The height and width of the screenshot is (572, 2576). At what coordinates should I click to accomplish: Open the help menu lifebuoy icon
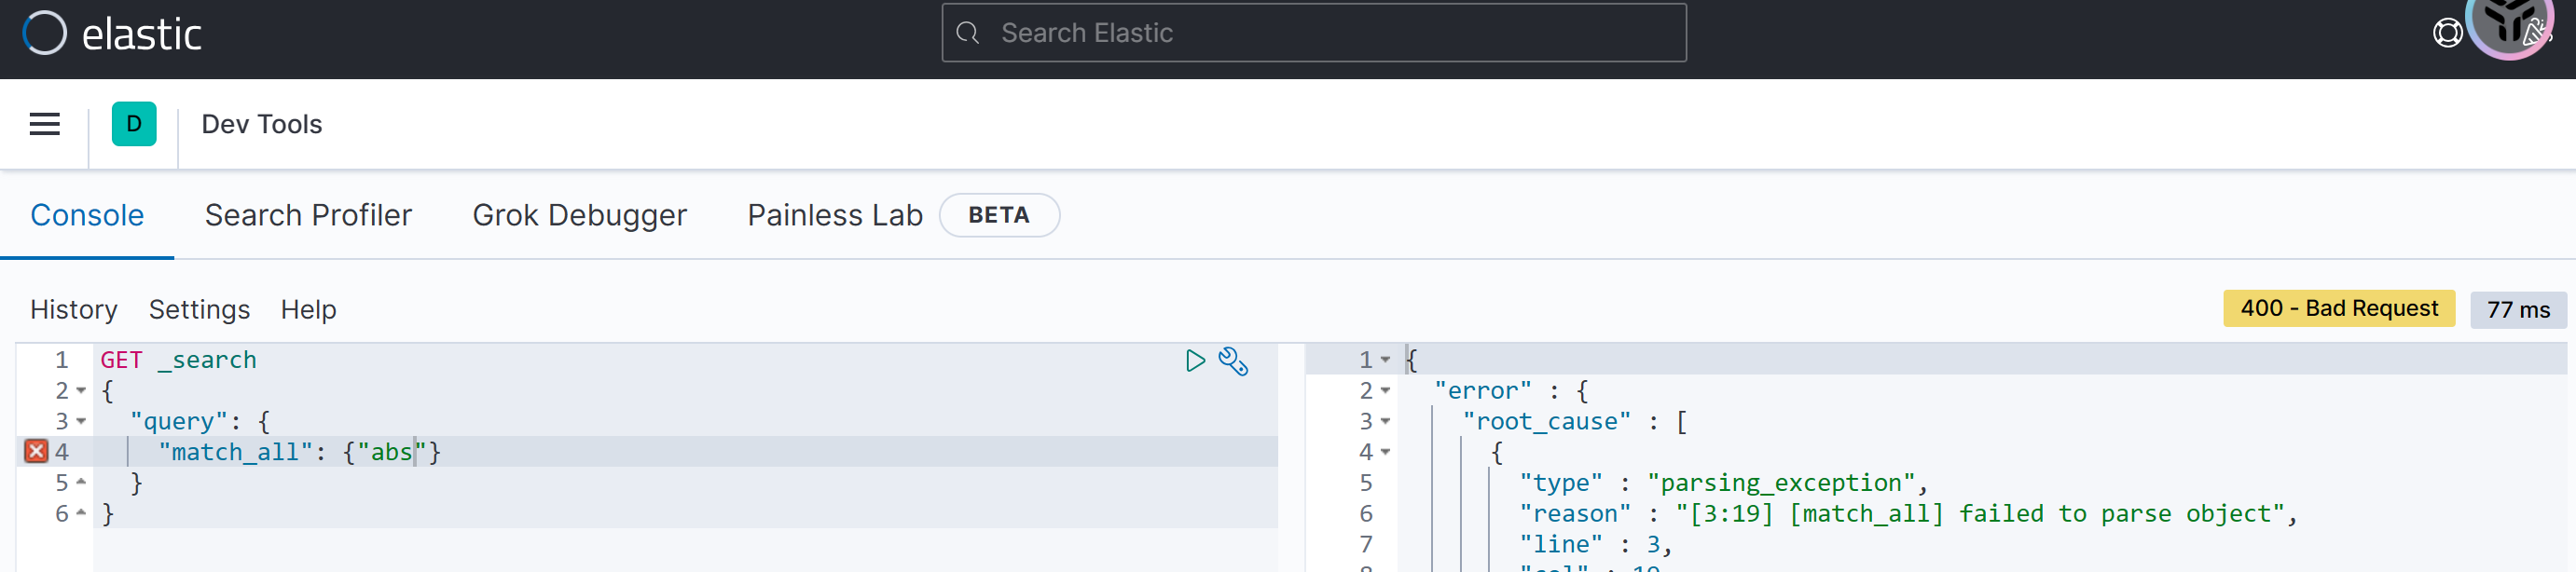click(2447, 33)
